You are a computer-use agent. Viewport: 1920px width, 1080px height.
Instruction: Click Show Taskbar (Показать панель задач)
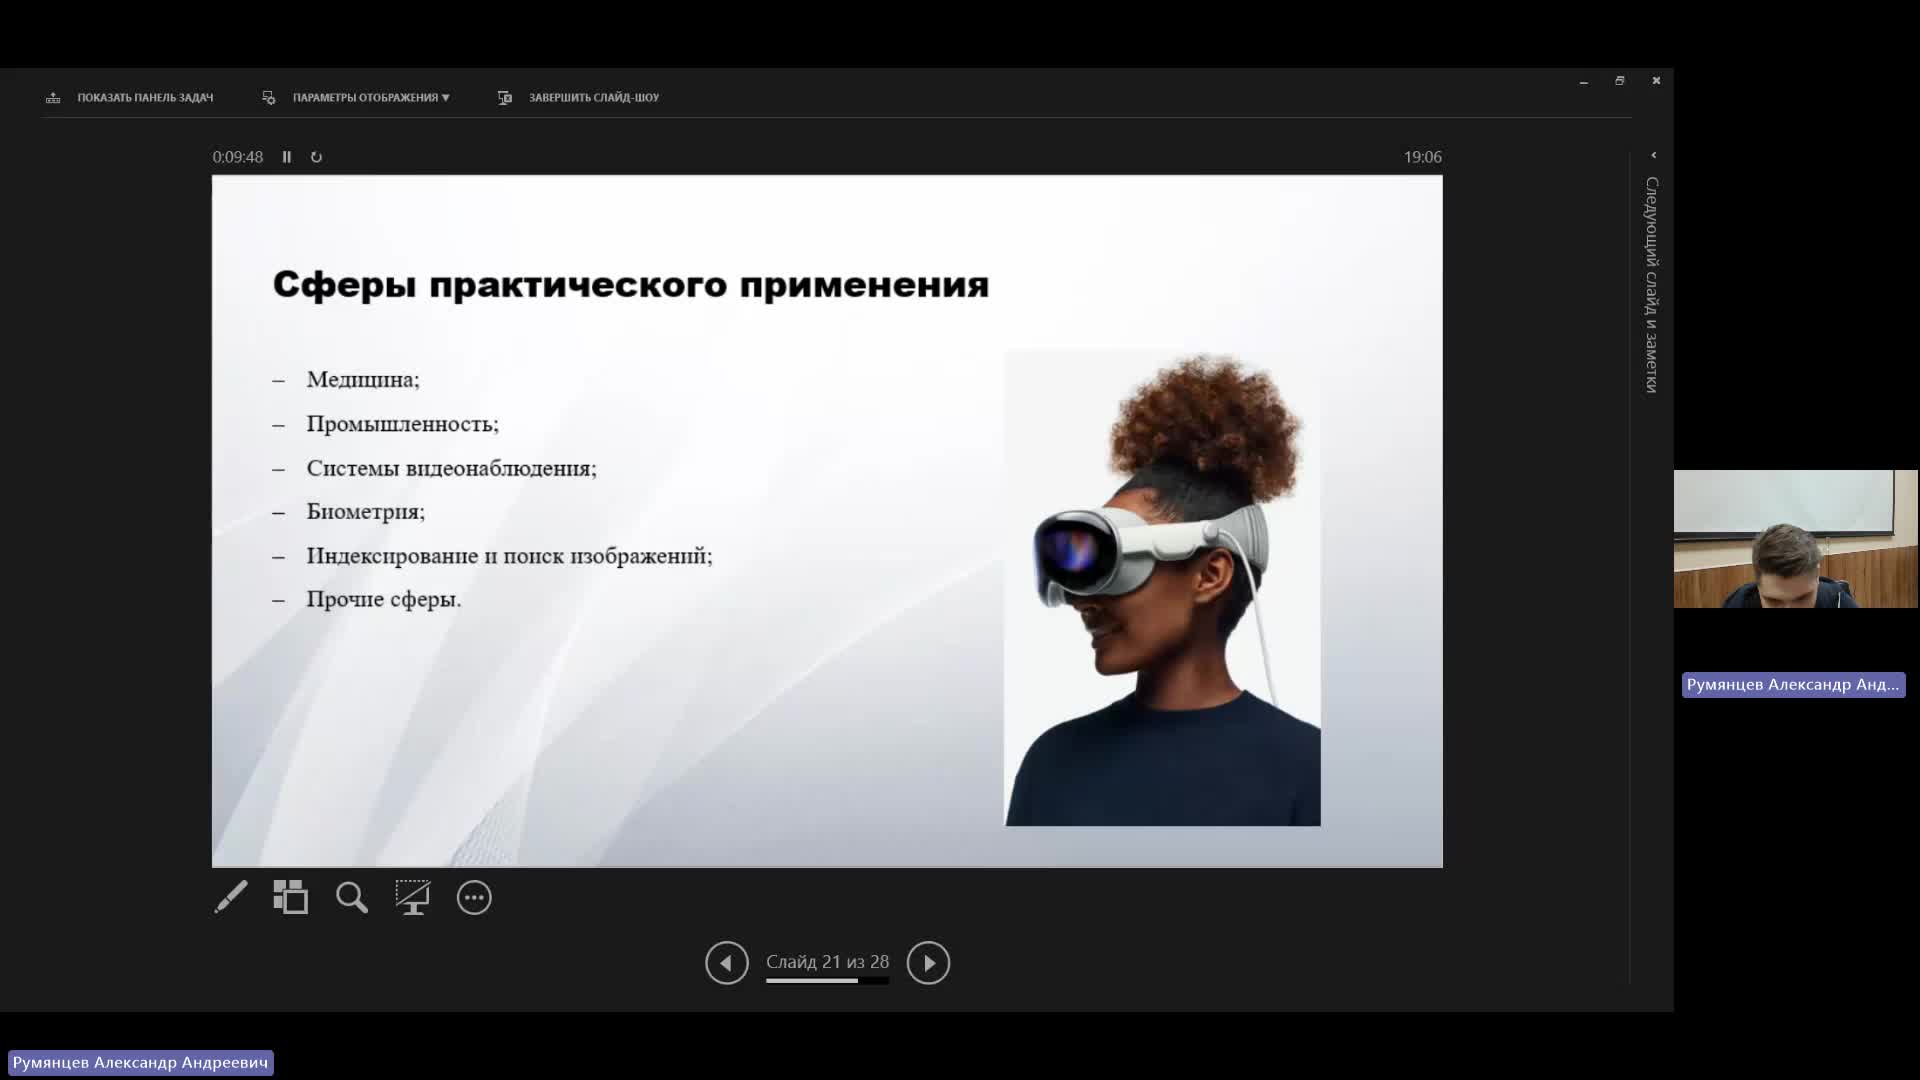[145, 97]
